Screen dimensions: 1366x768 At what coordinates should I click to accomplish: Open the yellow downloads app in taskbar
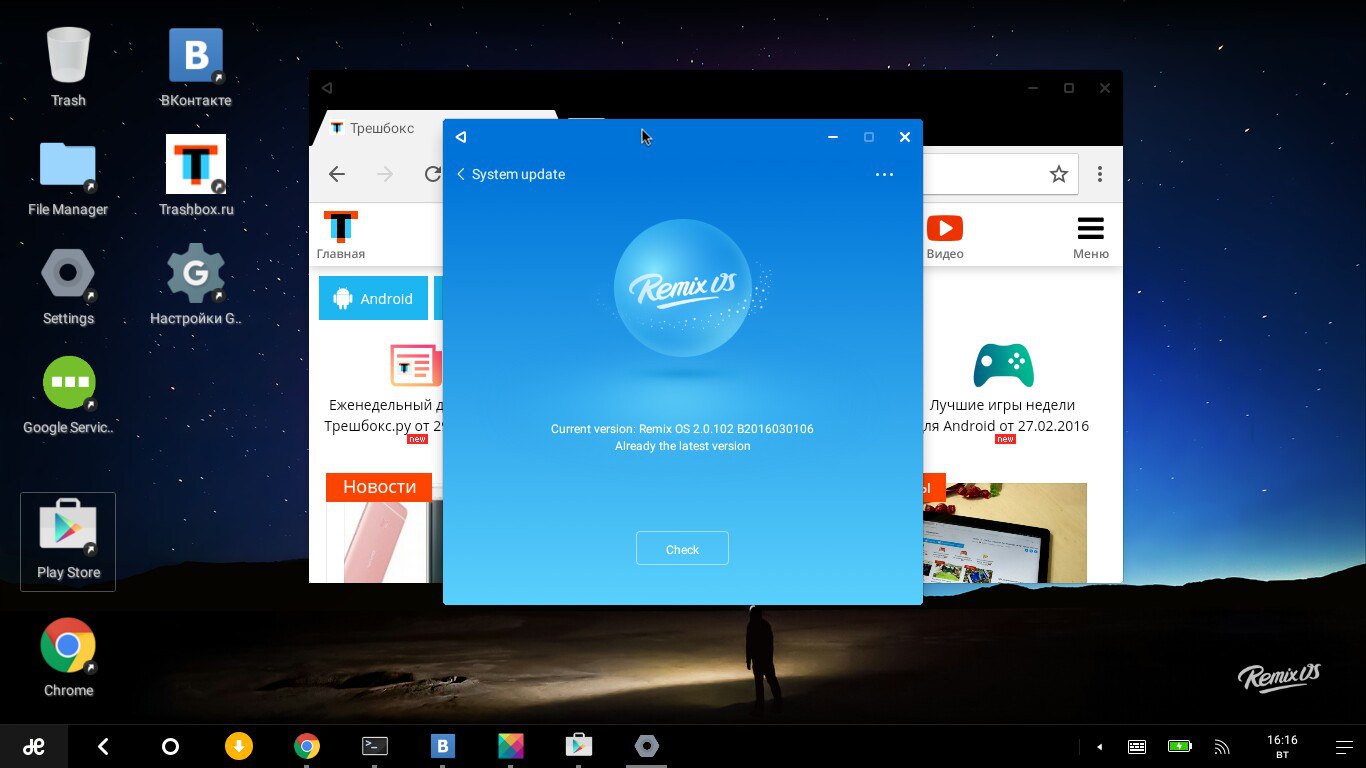[x=238, y=746]
